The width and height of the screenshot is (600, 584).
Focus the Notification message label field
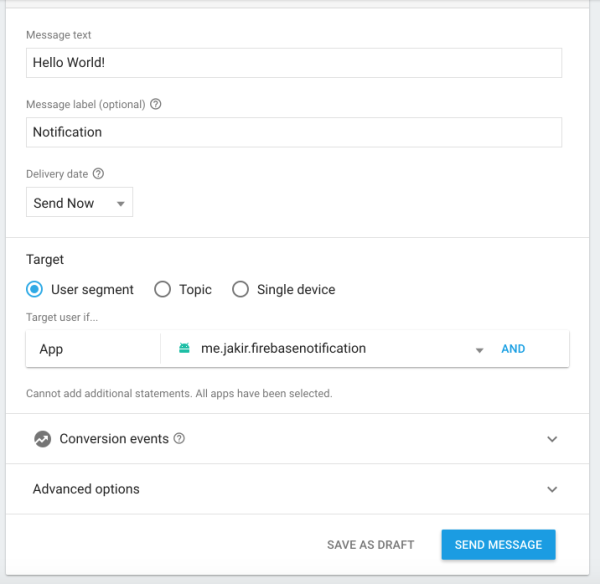(x=293, y=132)
